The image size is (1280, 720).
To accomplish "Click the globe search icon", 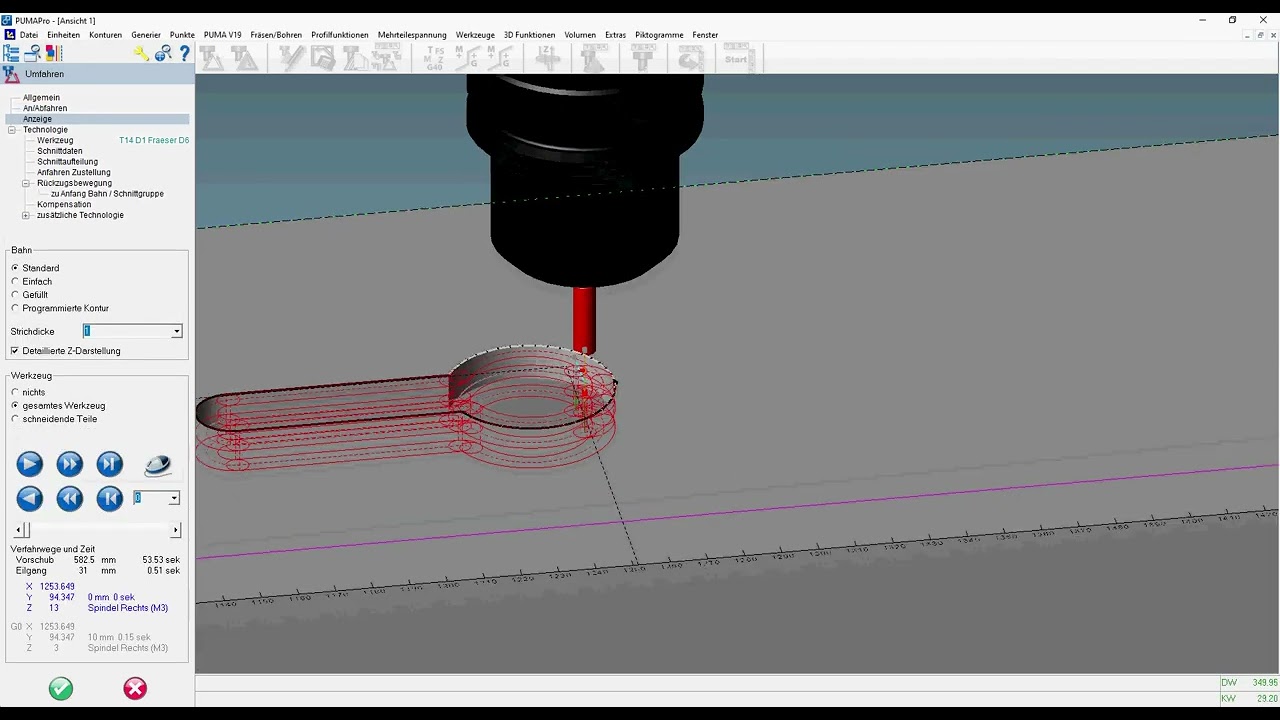I will [x=162, y=54].
